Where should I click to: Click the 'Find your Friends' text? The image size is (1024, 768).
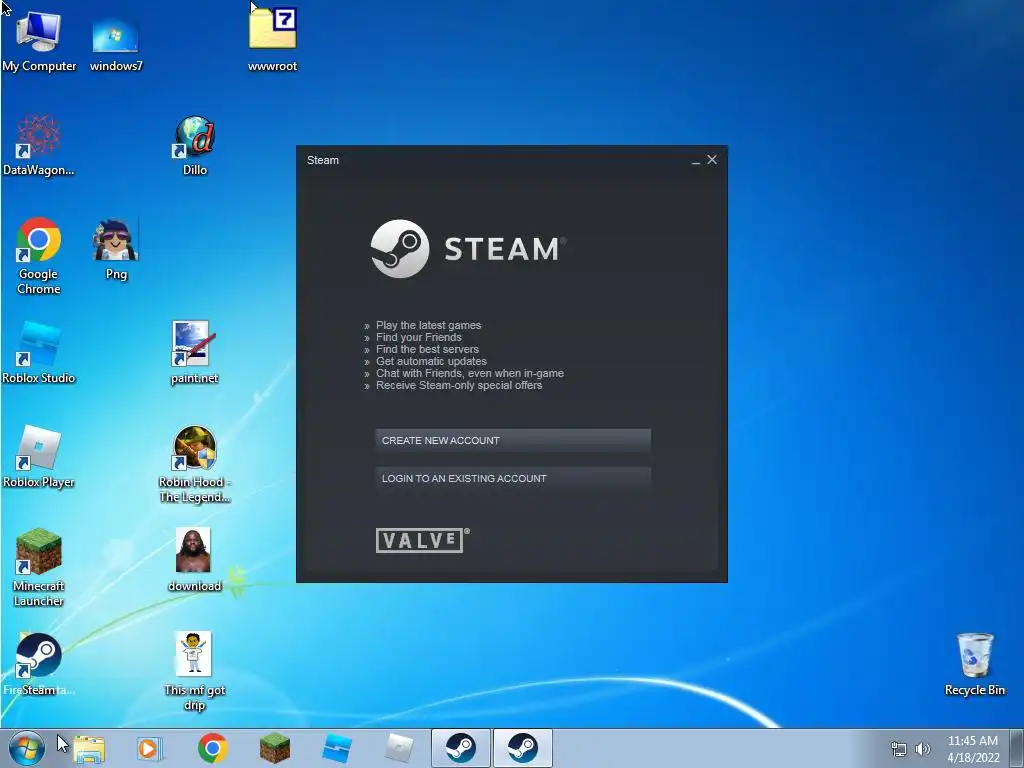419,337
